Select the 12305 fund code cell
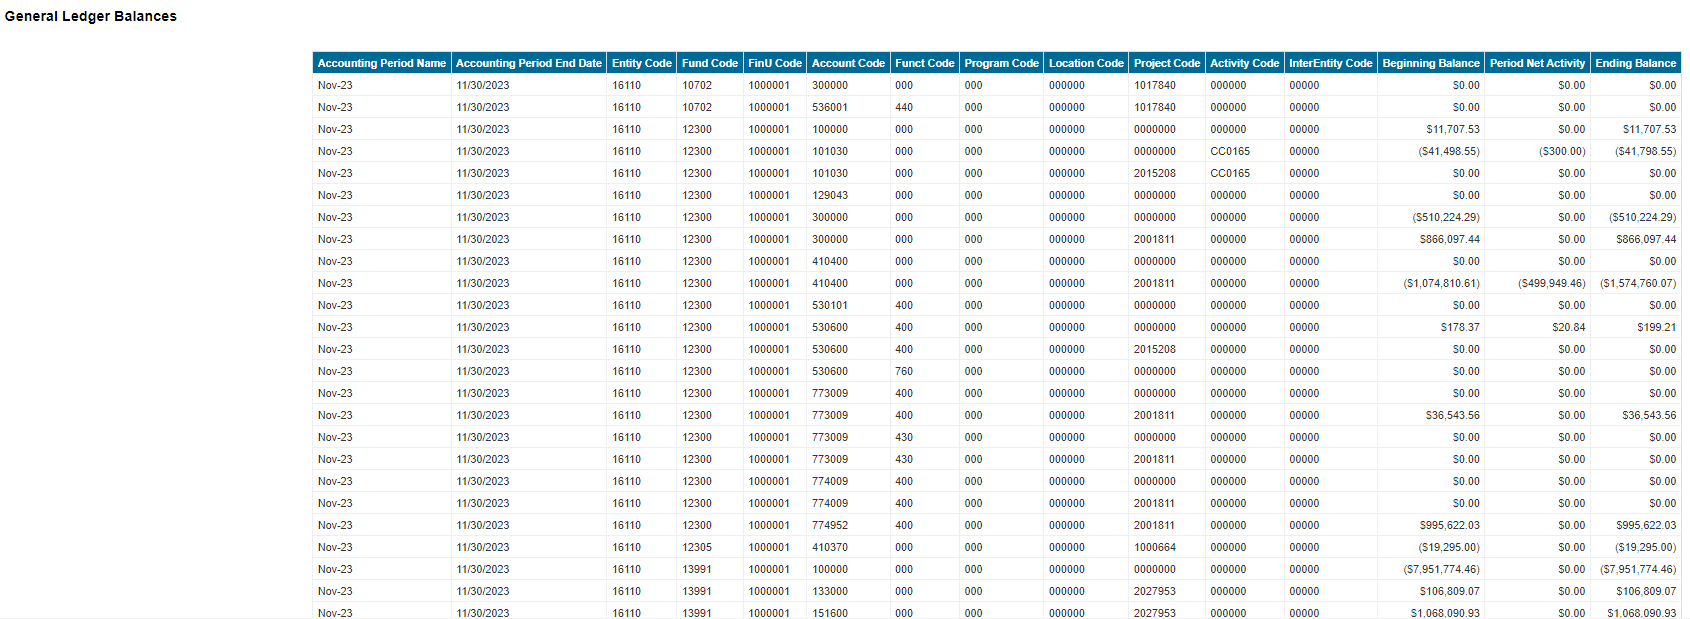 coord(697,547)
